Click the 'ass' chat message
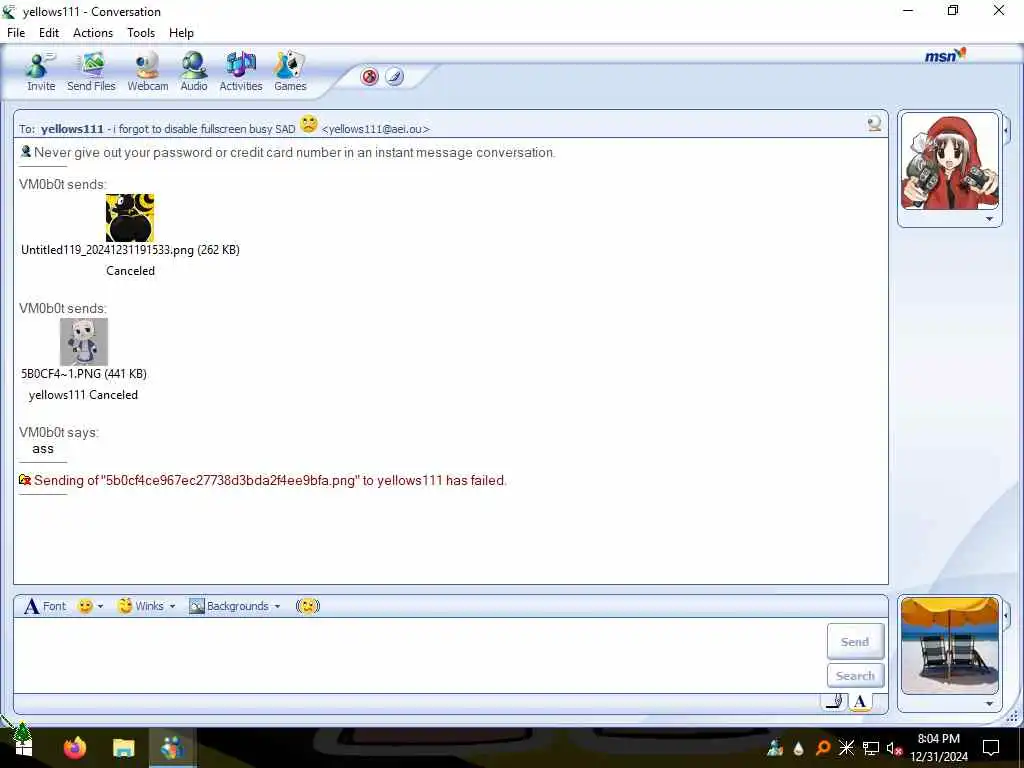This screenshot has height=768, width=1024. [x=42, y=449]
